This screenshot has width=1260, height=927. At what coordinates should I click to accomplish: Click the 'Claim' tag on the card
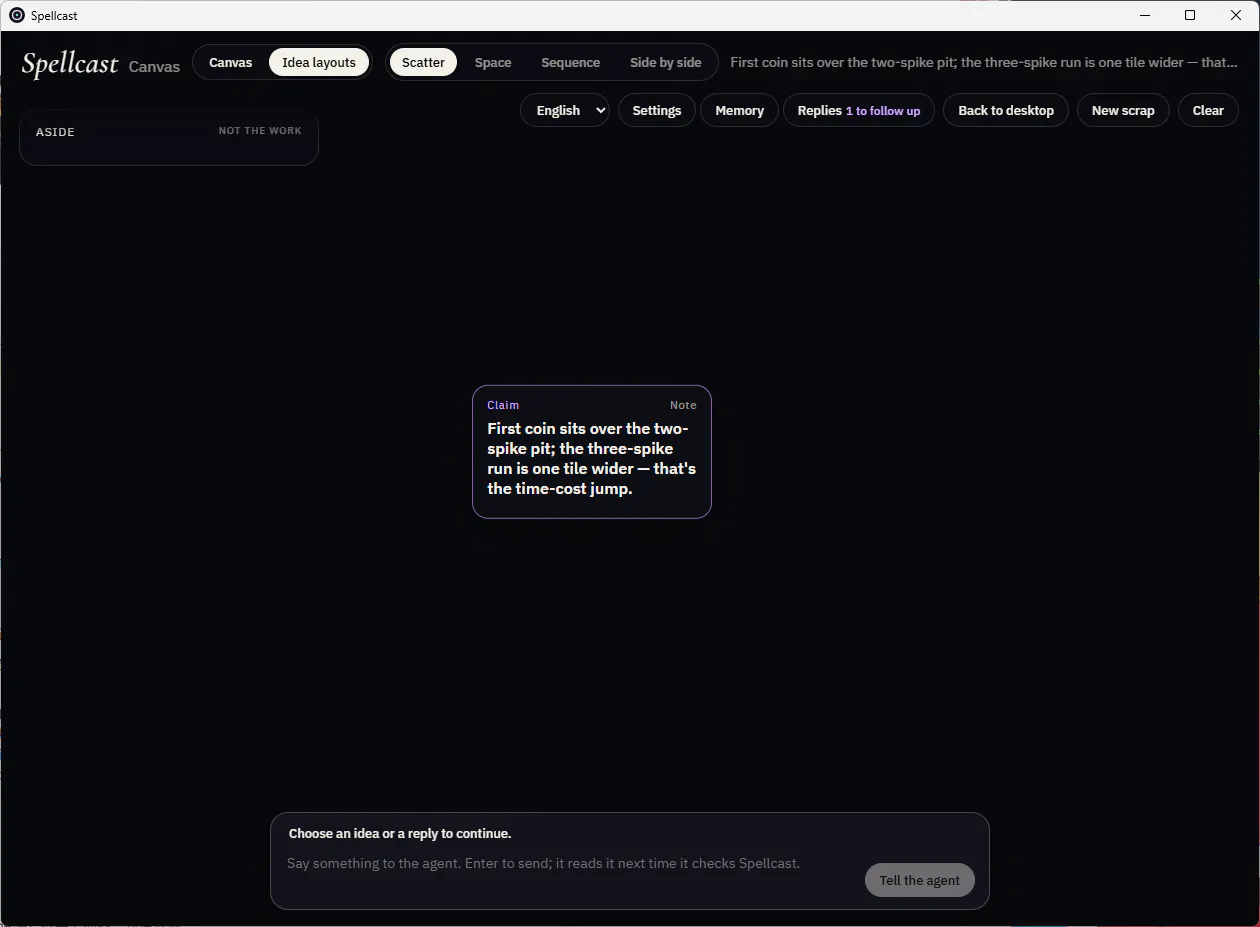point(503,405)
